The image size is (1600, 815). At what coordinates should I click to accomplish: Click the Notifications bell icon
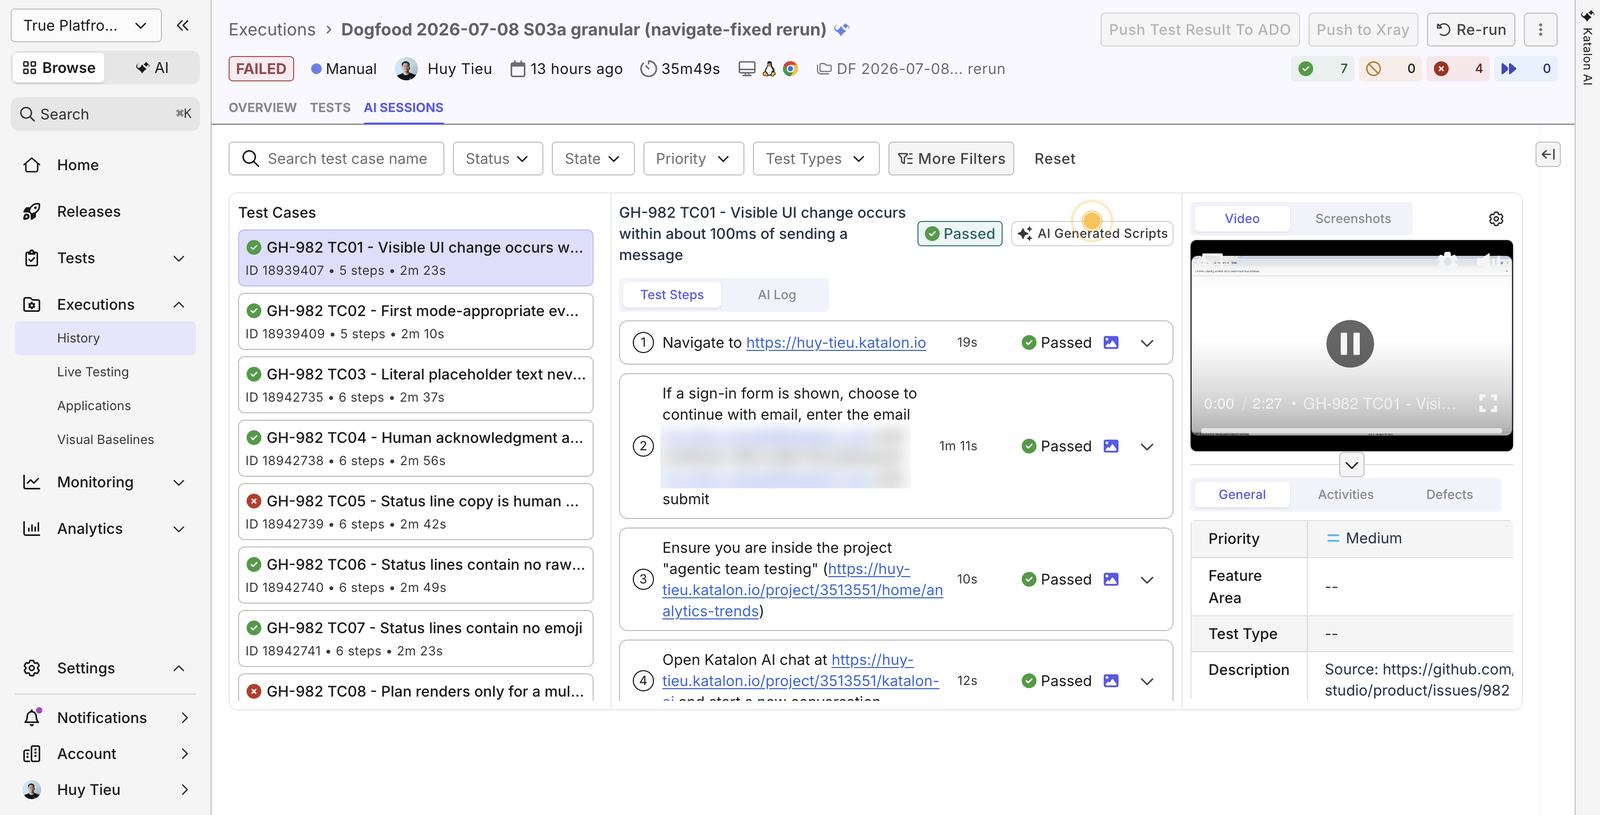pos(32,718)
